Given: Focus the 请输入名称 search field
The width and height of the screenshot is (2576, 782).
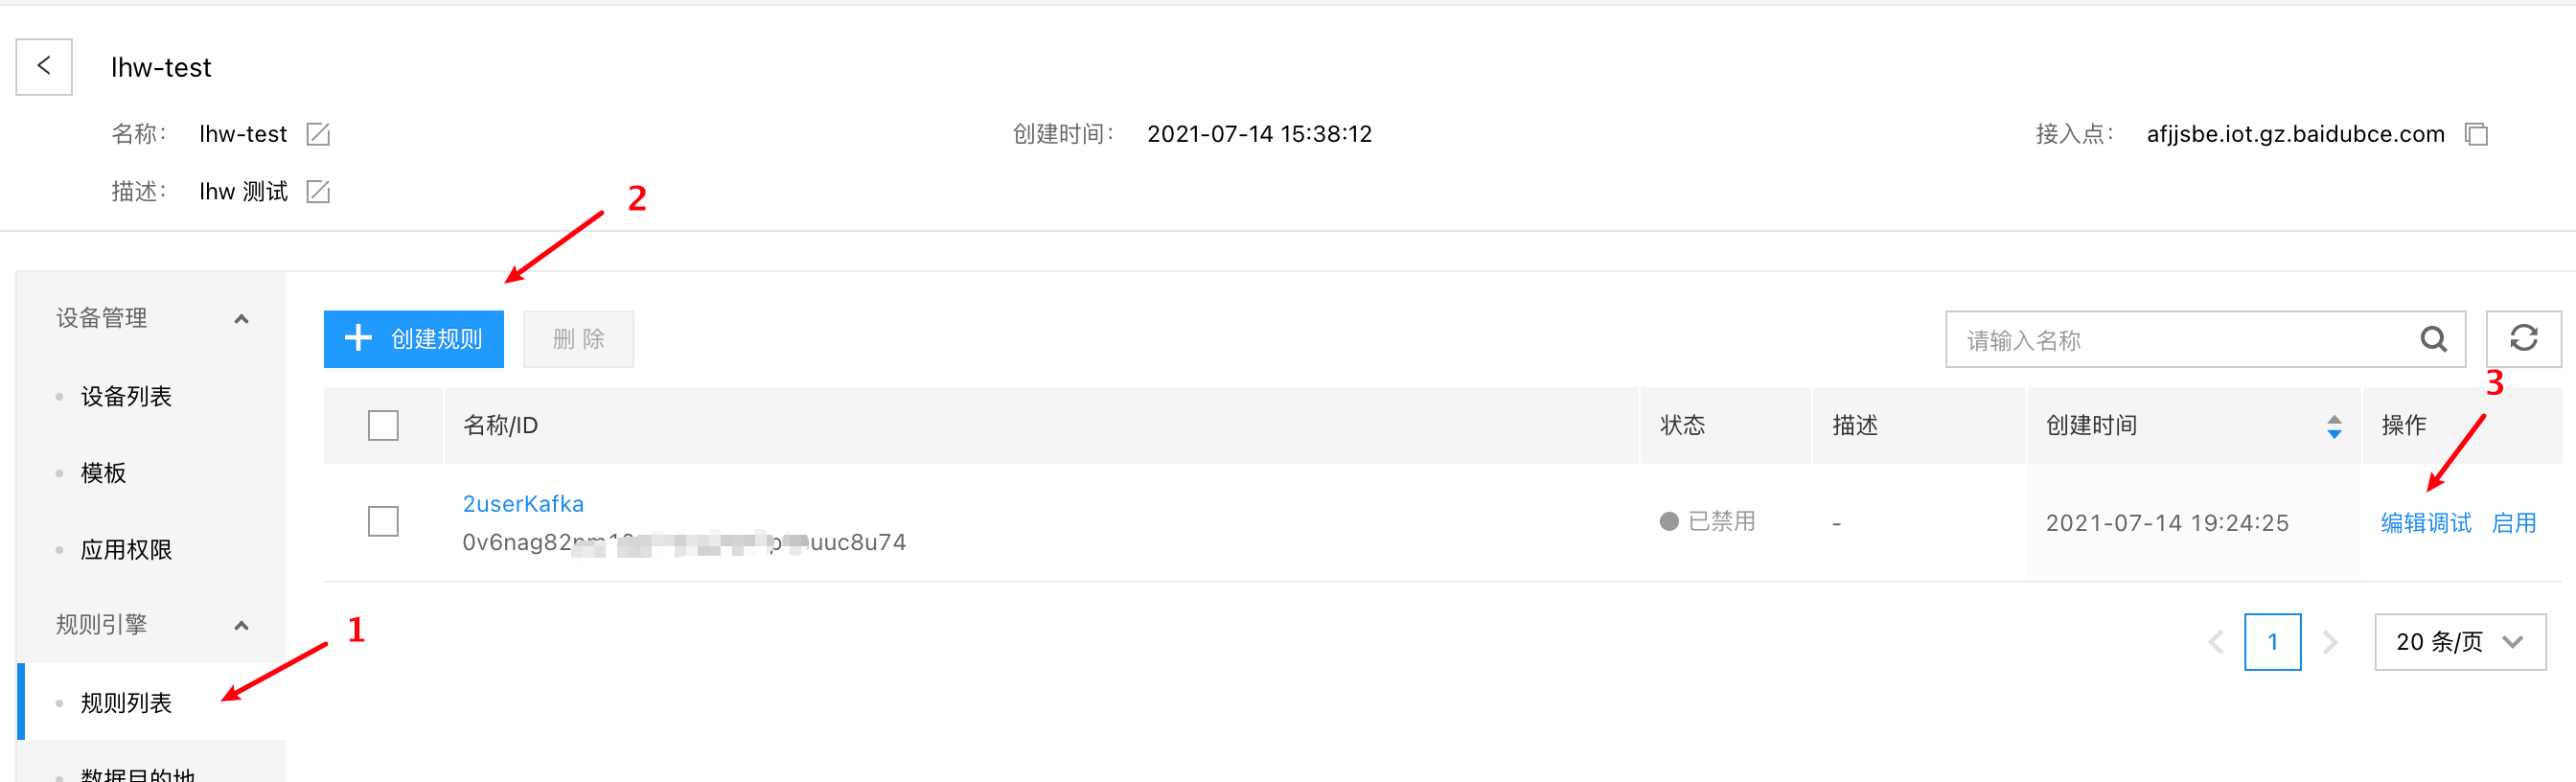Looking at the screenshot, I should pos(2180,340).
